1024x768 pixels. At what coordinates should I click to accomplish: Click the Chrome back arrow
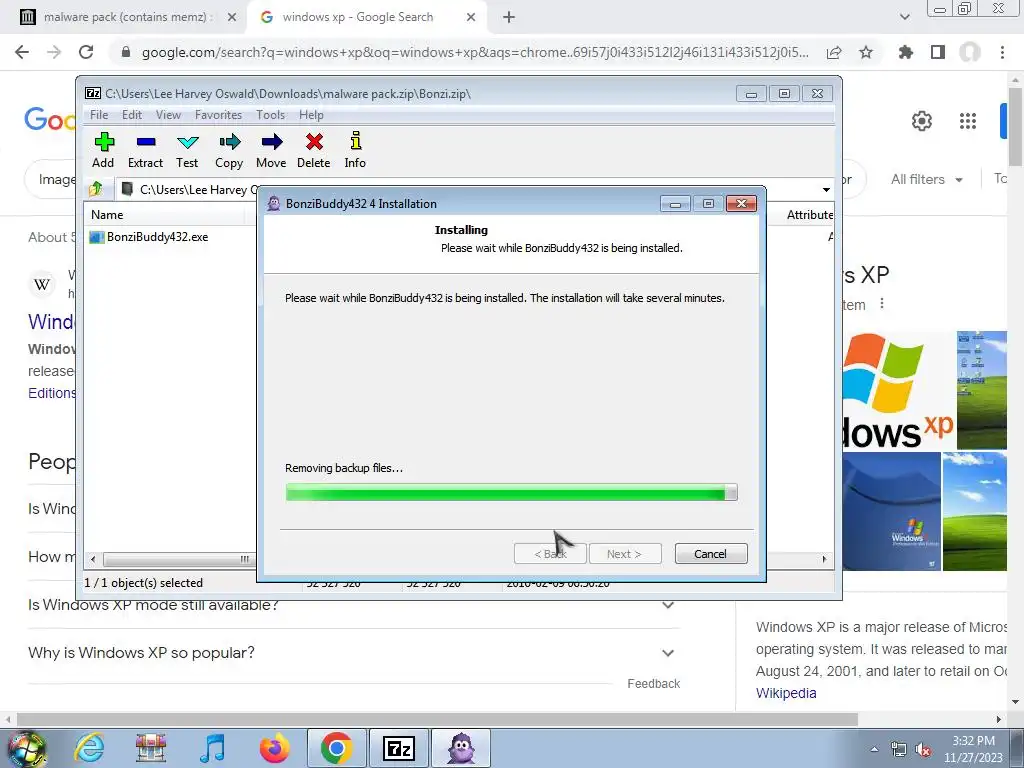(22, 52)
